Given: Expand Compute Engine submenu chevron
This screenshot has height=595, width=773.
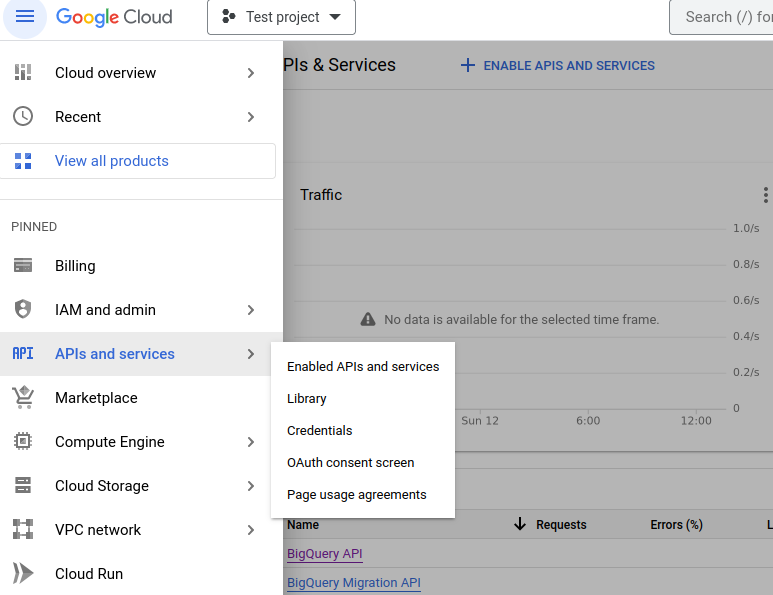Looking at the screenshot, I should (x=250, y=442).
